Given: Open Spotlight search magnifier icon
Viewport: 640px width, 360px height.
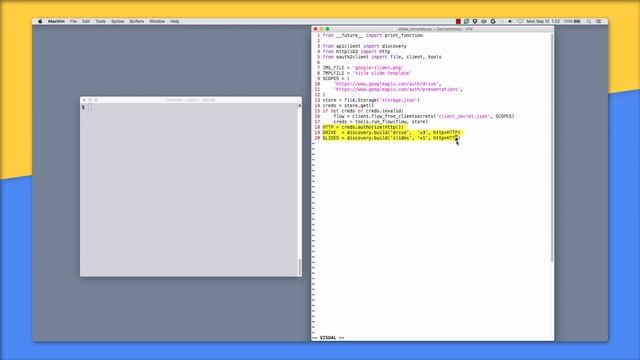Looking at the screenshot, I should point(589,21).
